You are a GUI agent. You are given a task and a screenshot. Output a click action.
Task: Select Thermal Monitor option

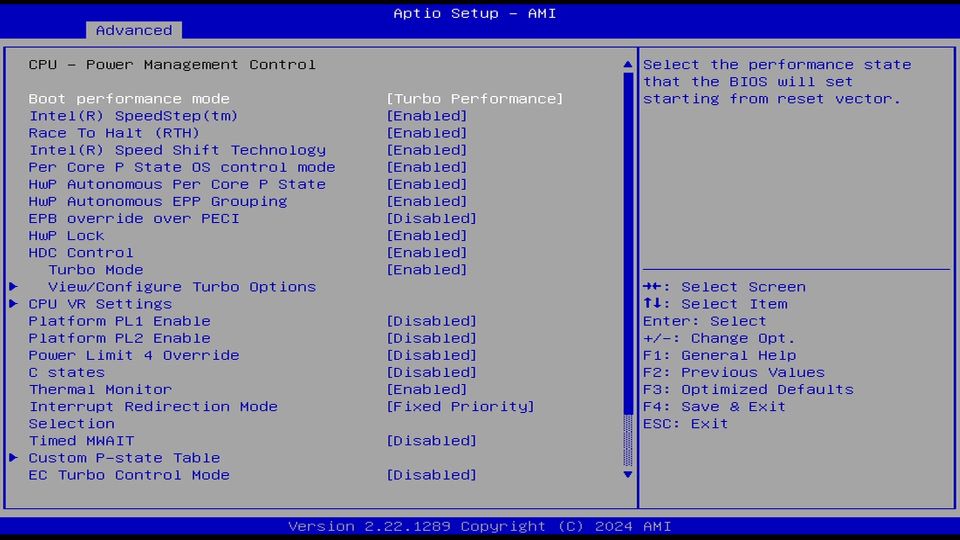(x=100, y=390)
